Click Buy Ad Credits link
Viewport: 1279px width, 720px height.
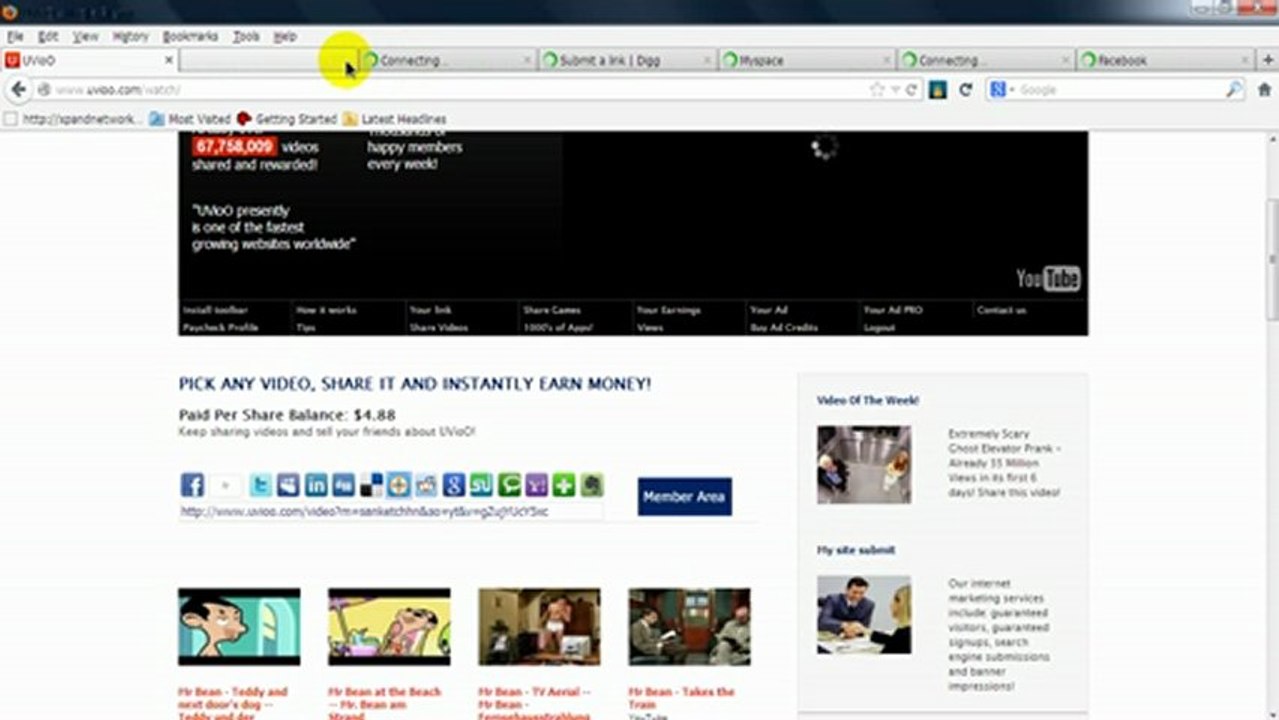pos(784,328)
